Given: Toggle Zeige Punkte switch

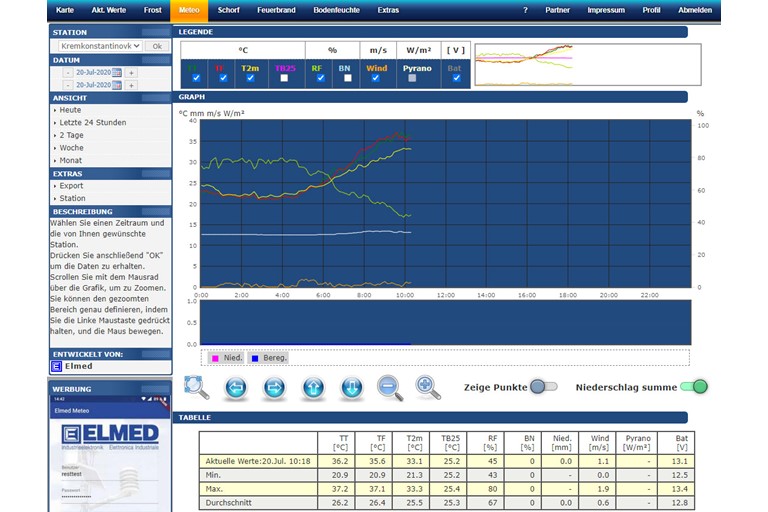Looking at the screenshot, I should pos(543,387).
